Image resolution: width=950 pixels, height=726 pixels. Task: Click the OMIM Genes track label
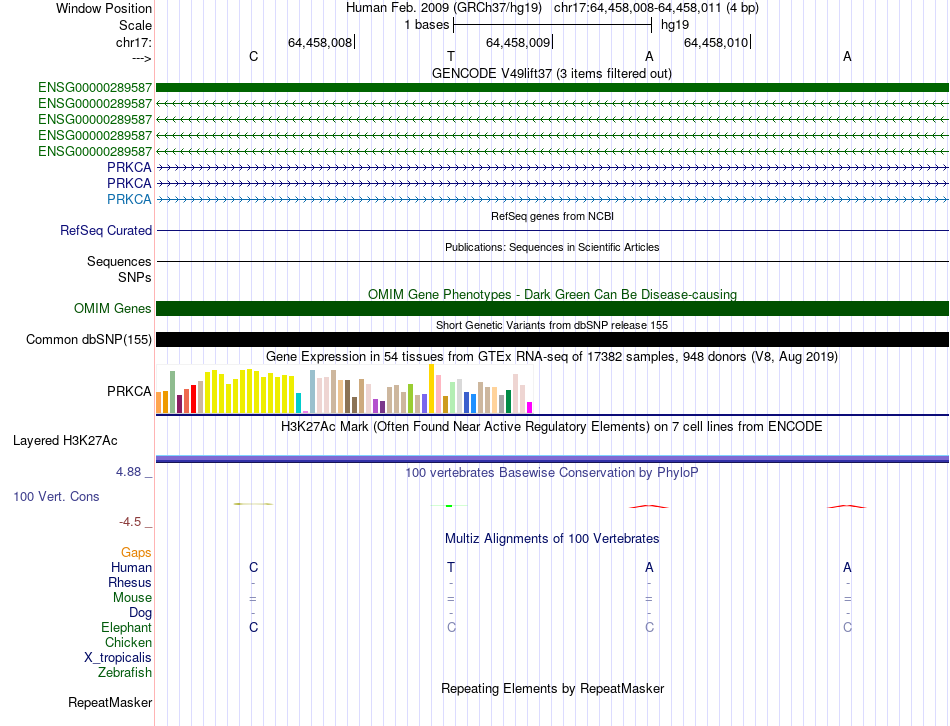(112, 308)
